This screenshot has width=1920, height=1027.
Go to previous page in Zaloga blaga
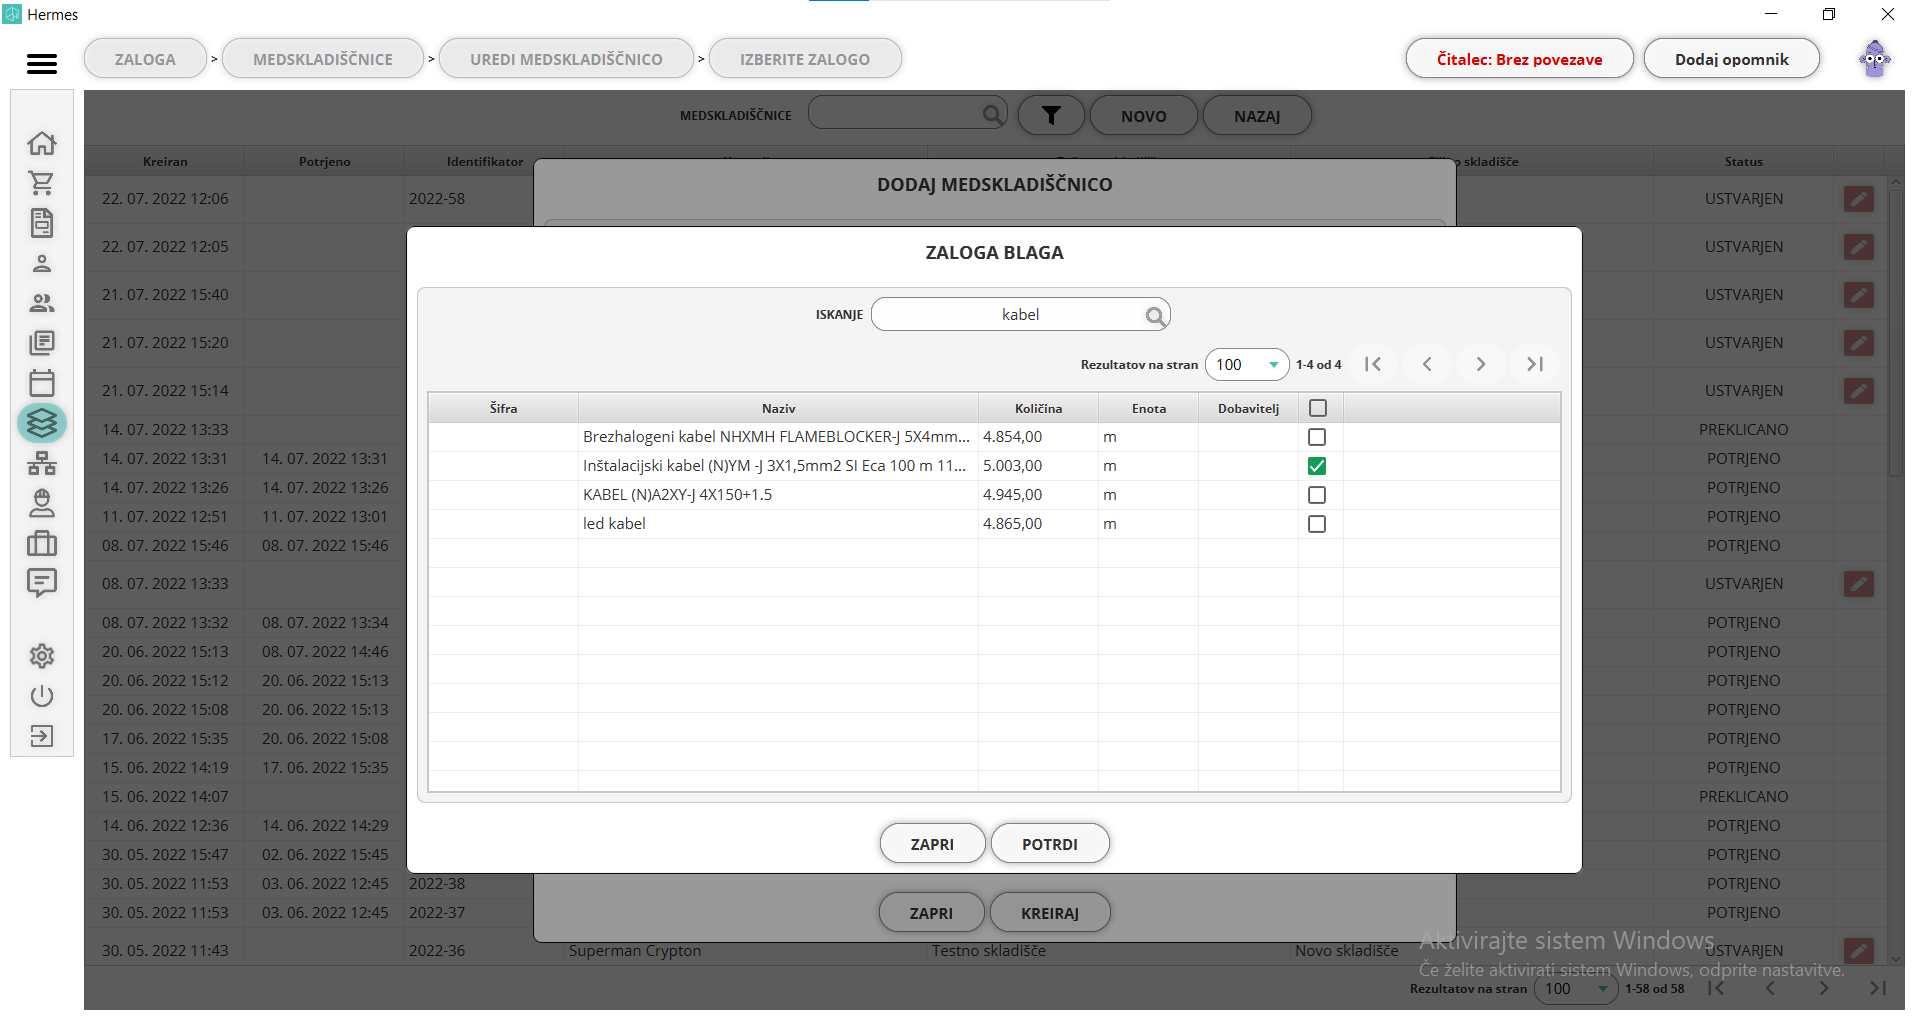(x=1427, y=364)
